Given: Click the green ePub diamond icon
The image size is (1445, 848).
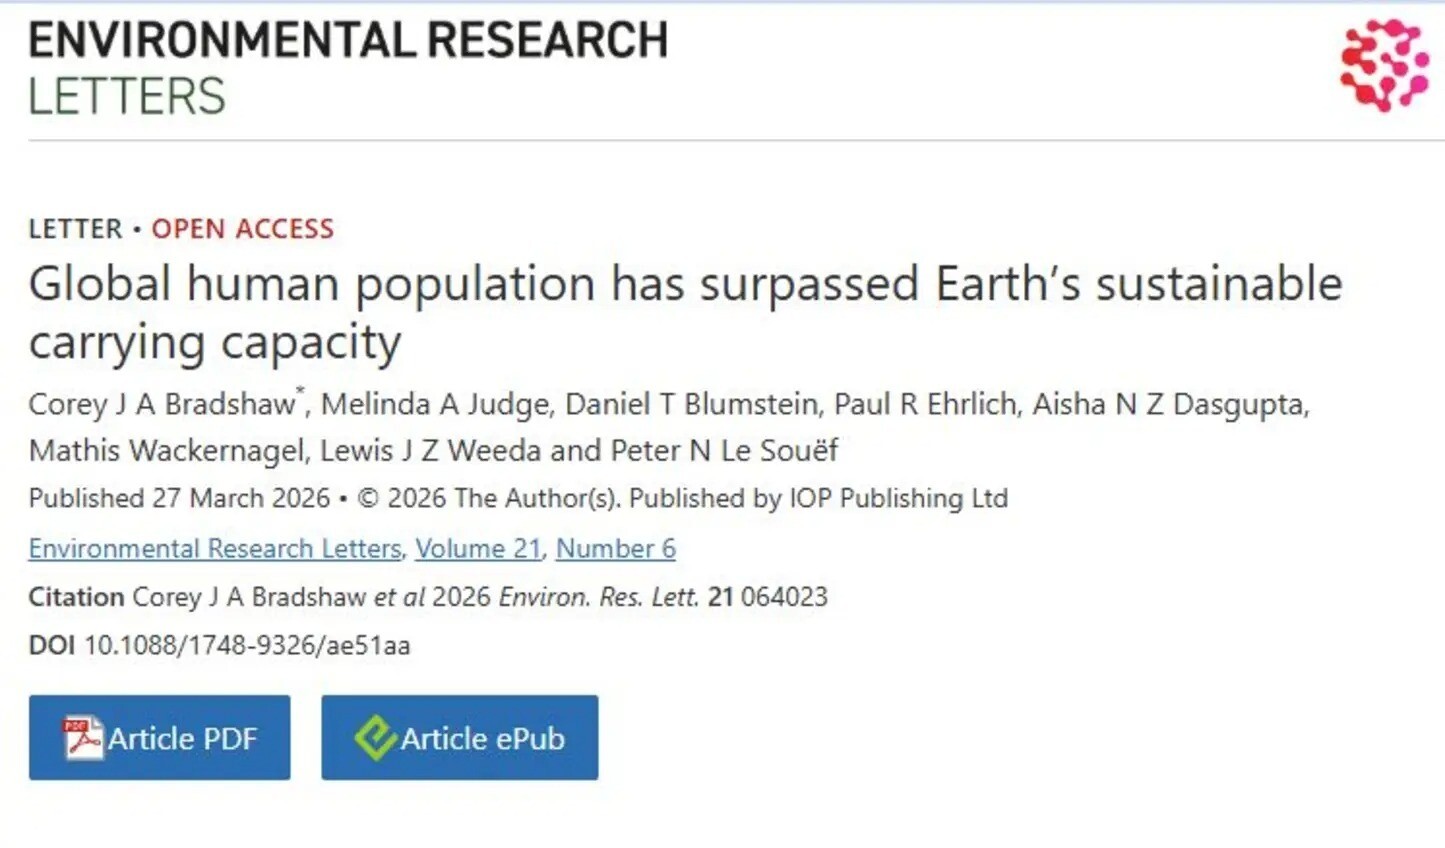Looking at the screenshot, I should pos(375,738).
